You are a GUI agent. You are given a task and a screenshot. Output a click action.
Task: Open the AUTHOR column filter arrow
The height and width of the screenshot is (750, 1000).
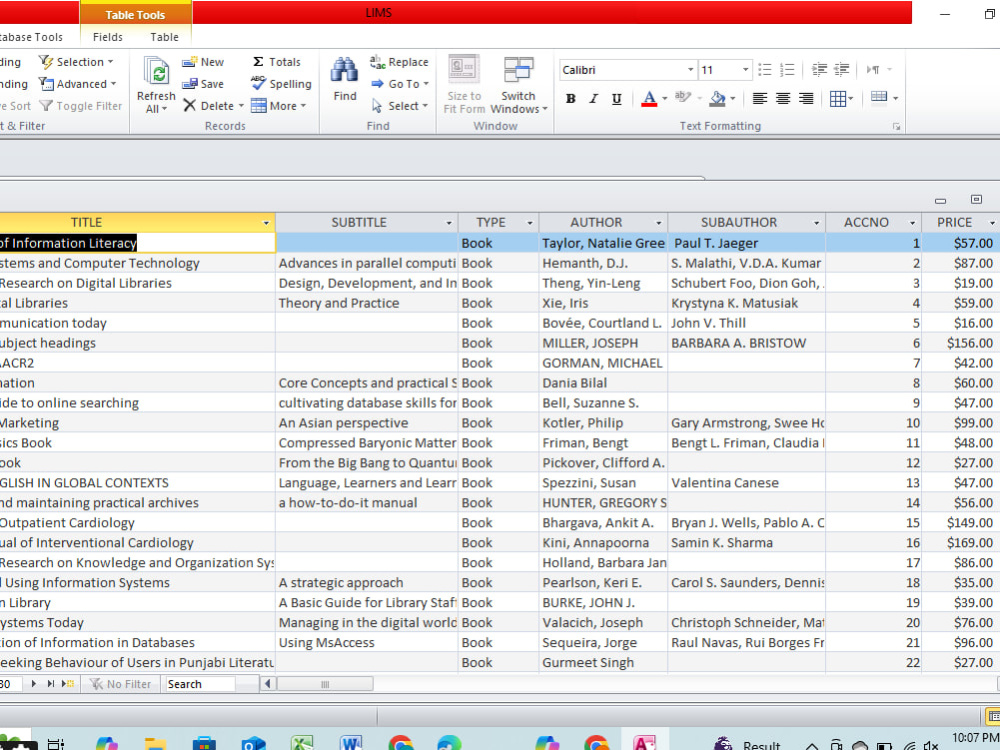[x=659, y=223]
